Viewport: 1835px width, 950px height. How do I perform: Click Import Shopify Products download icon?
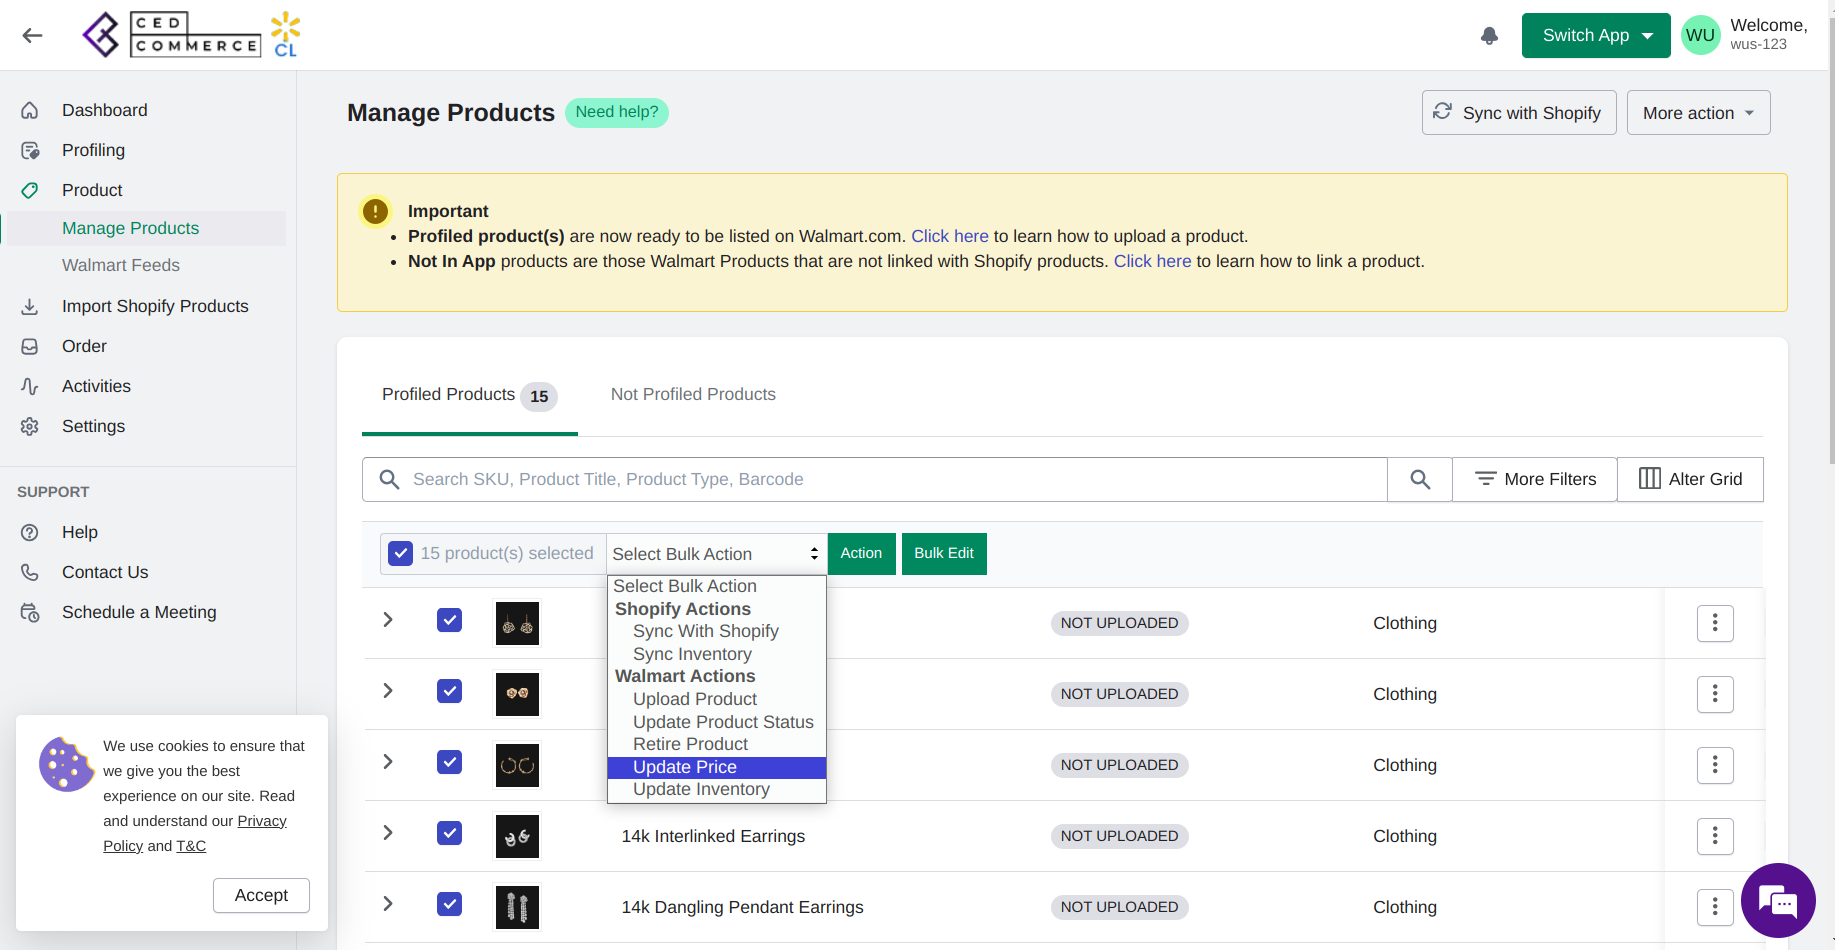tap(30, 306)
